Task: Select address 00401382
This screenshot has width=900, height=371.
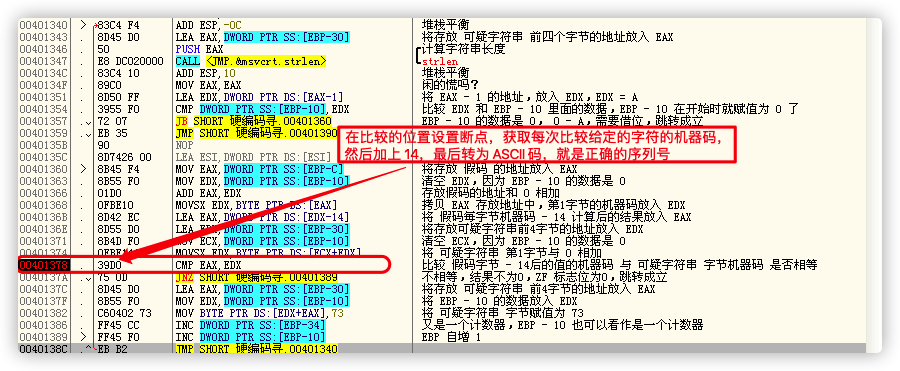Action: [x=44, y=313]
